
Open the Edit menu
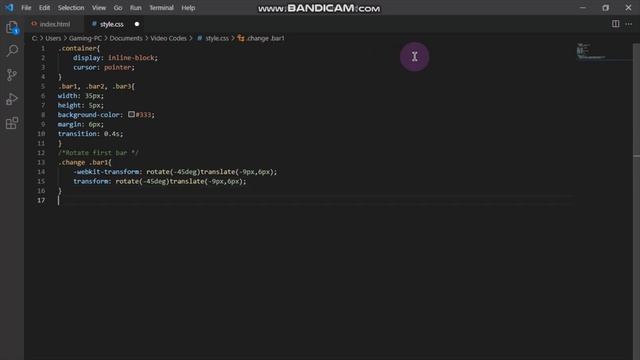(44, 8)
